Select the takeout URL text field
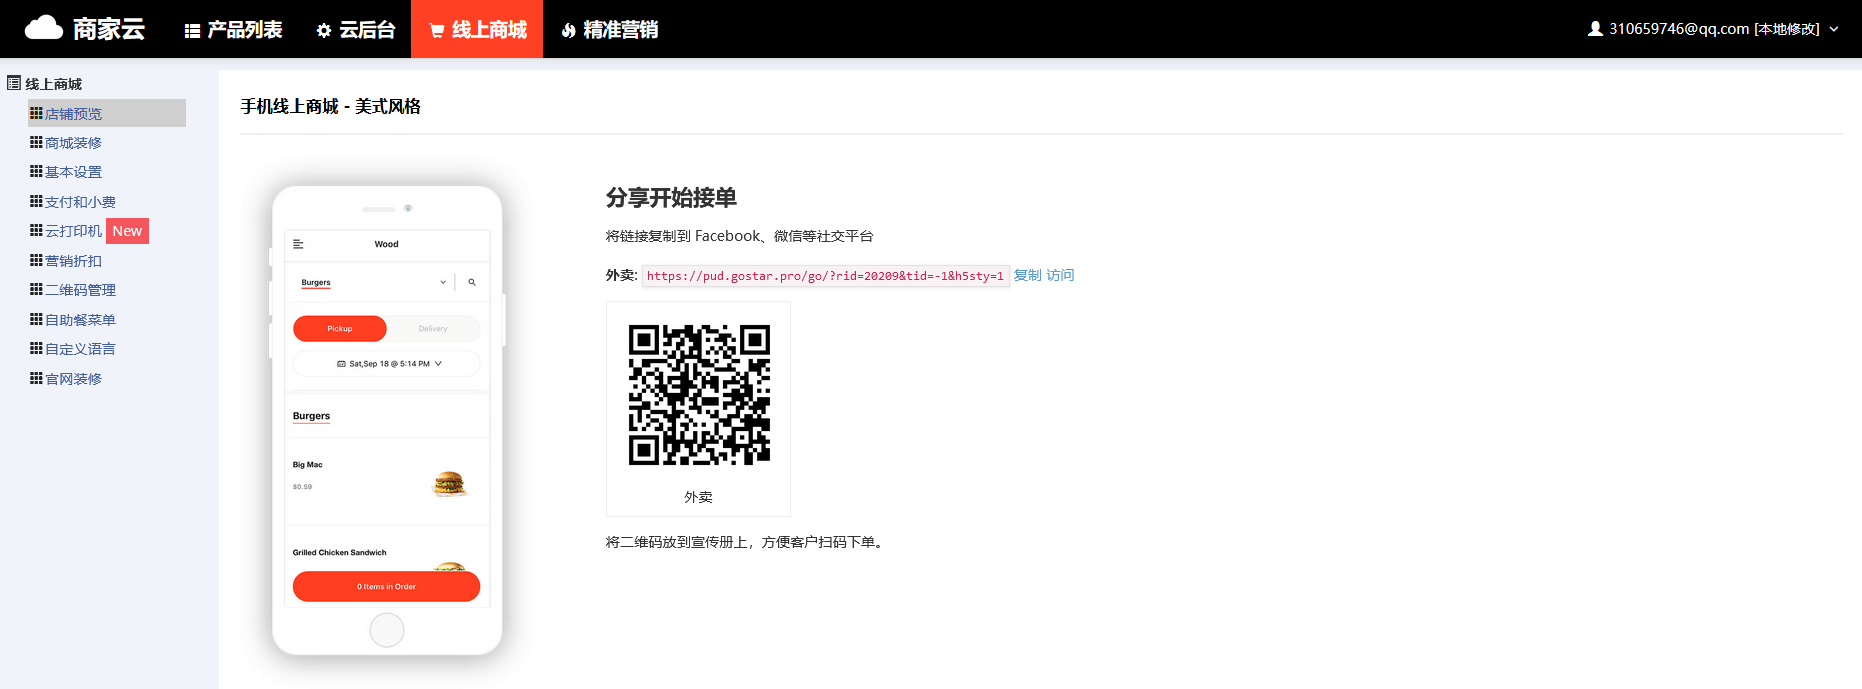The width and height of the screenshot is (1862, 689). click(x=825, y=276)
